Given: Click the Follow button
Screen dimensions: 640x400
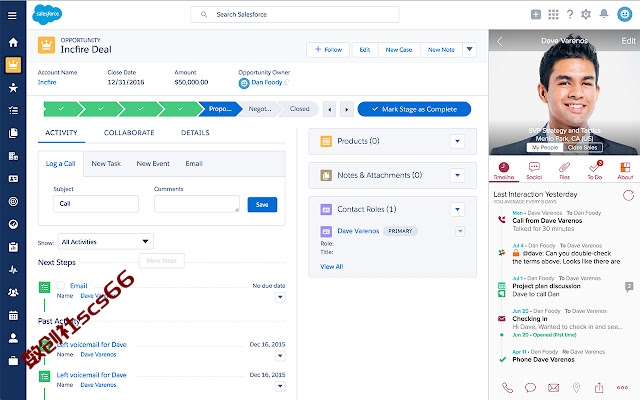Looking at the screenshot, I should [x=328, y=49].
